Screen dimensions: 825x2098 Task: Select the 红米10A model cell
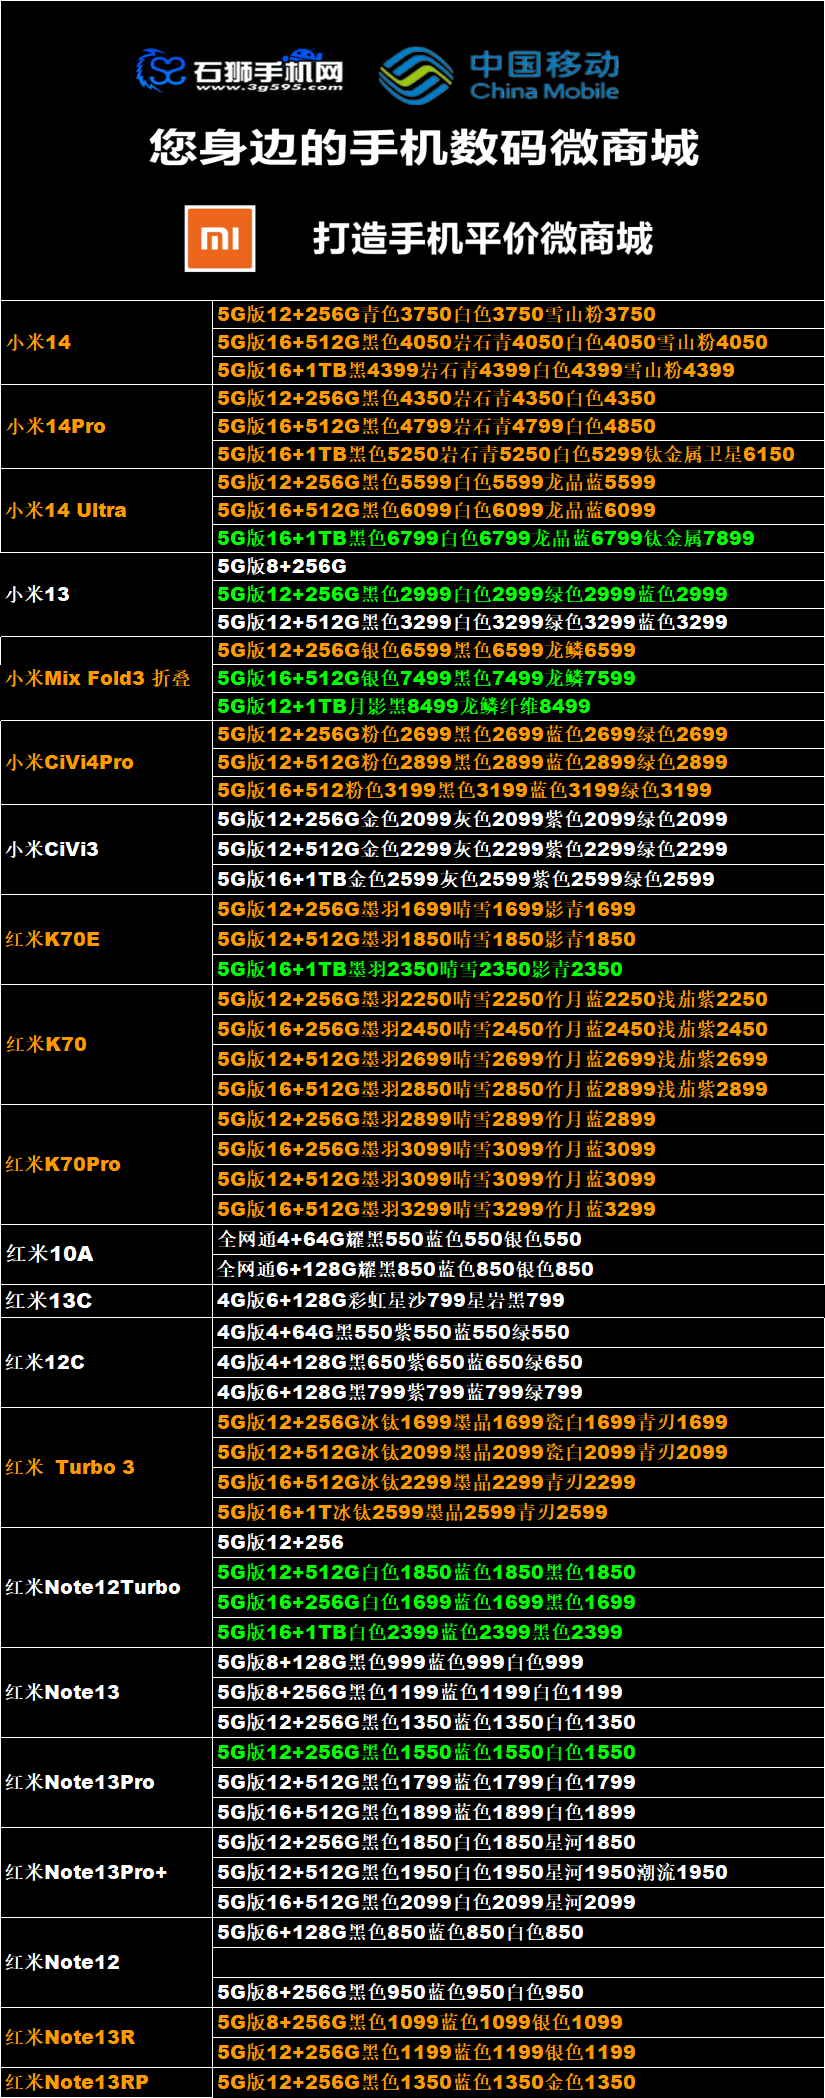coord(107,1254)
